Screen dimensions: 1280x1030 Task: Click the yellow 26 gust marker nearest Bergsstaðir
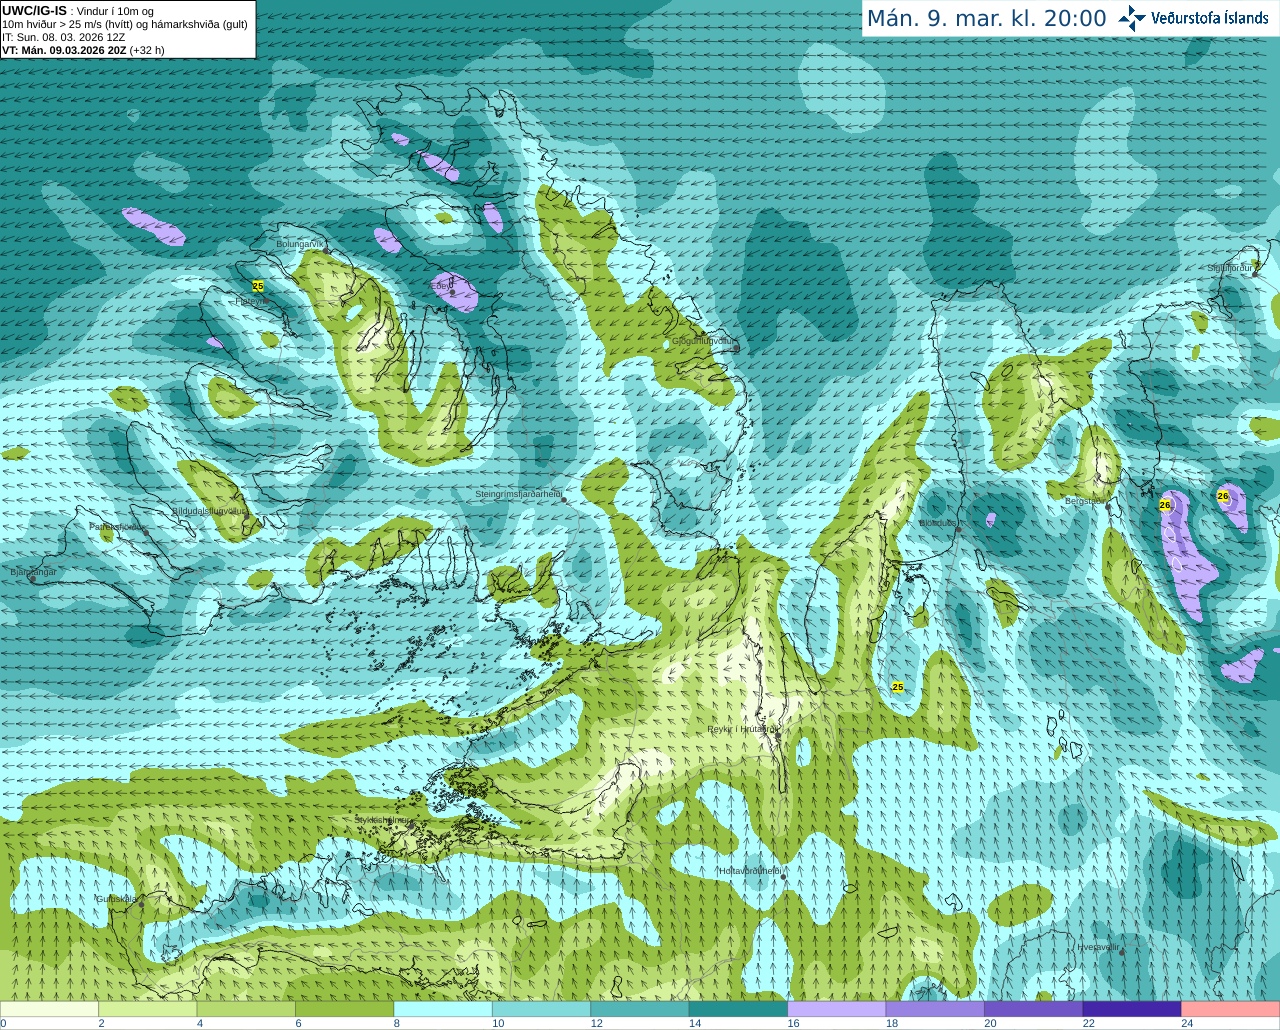(x=1165, y=505)
